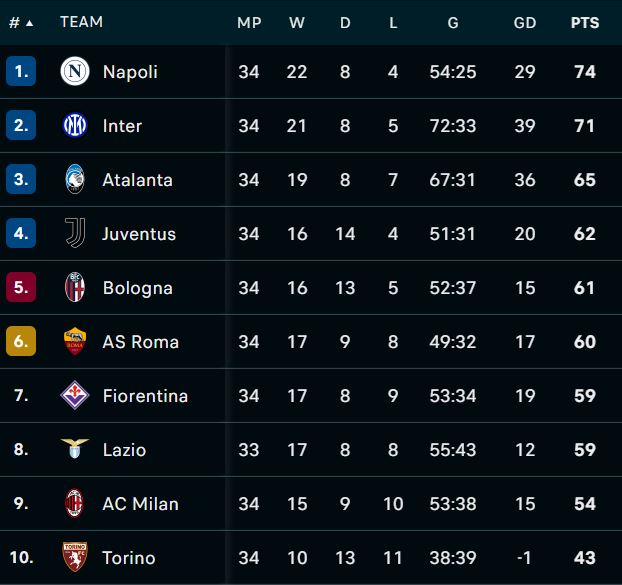Select the Torino club crest
Viewport: 622px width, 585px height.
point(75,557)
